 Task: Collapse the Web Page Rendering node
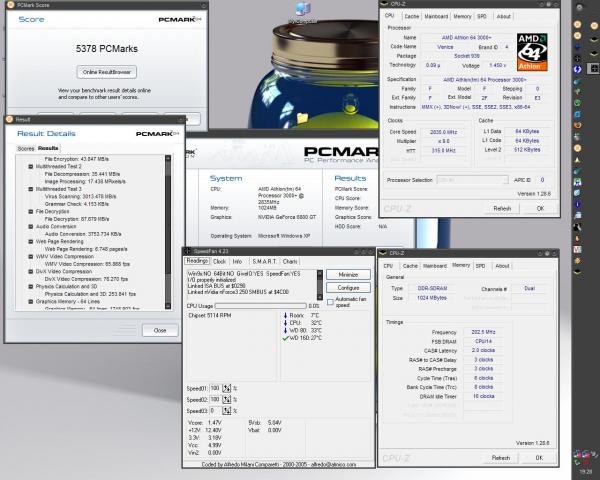(x=31, y=242)
